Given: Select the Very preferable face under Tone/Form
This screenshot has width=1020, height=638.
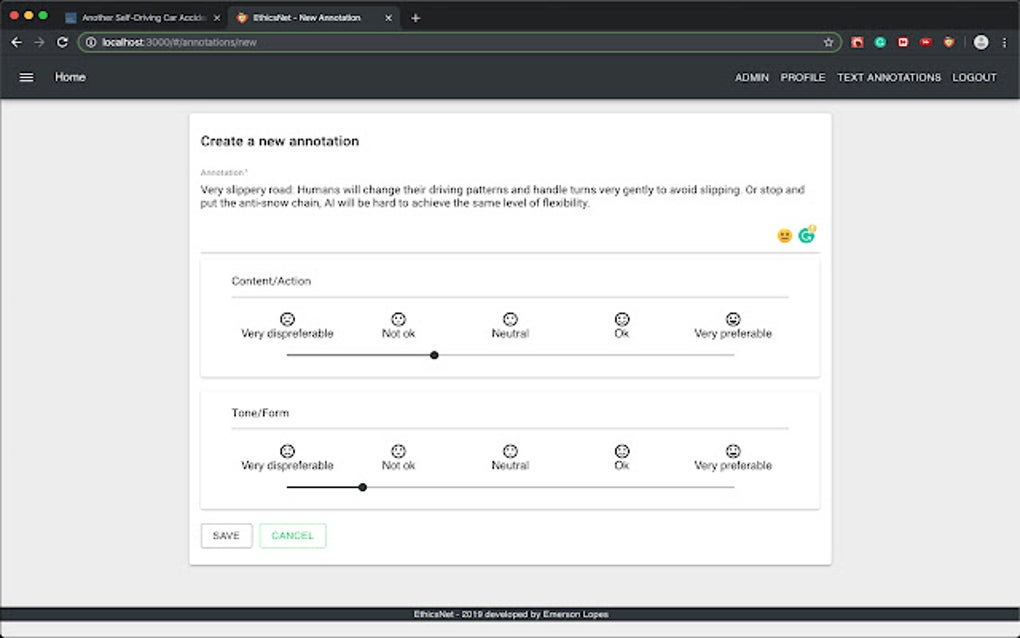Looking at the screenshot, I should [733, 450].
